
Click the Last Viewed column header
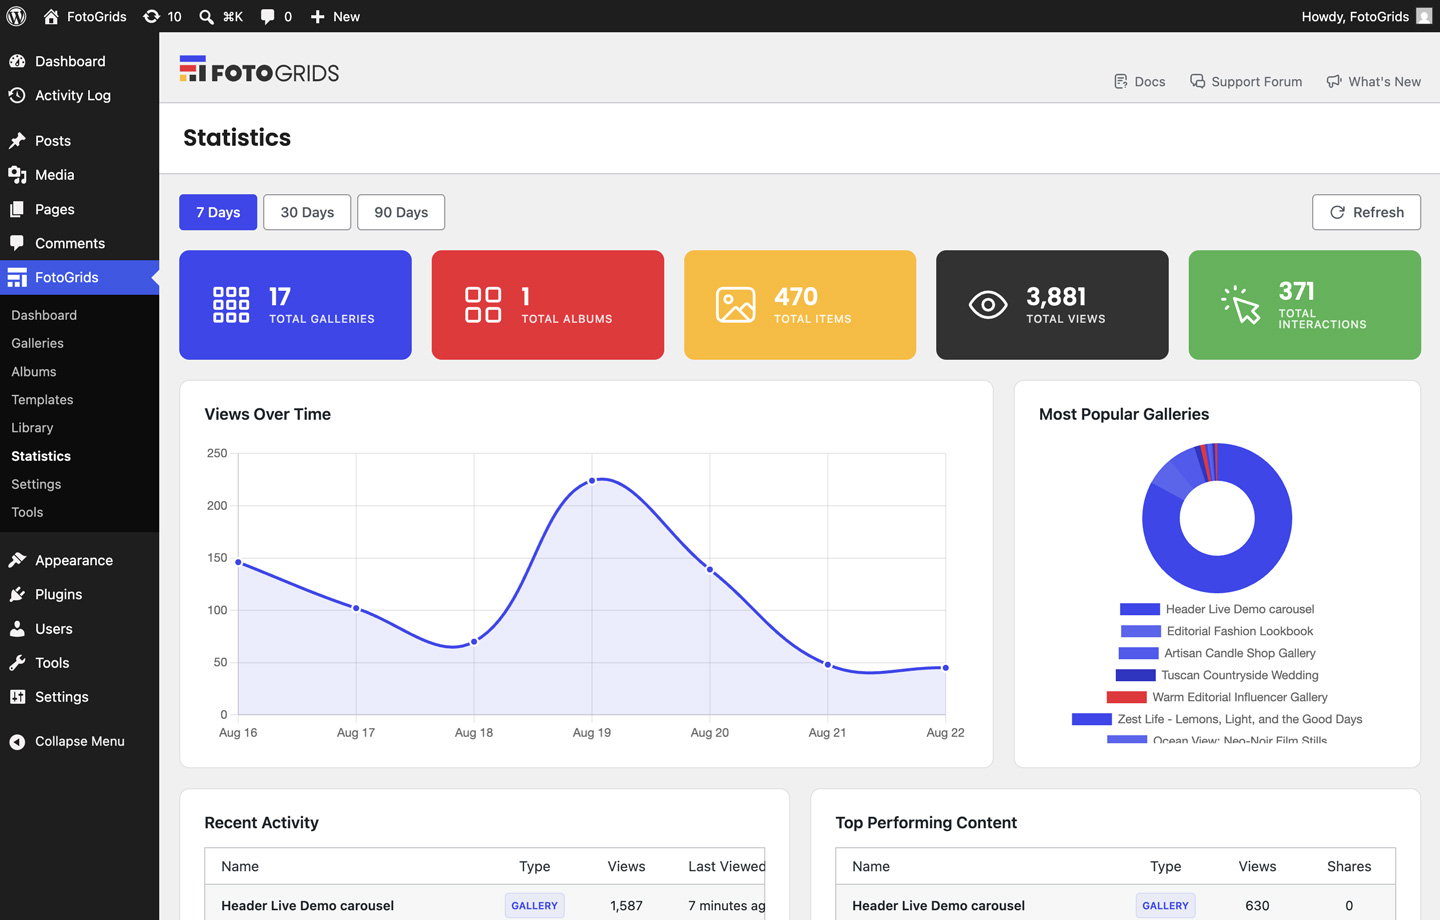point(726,866)
